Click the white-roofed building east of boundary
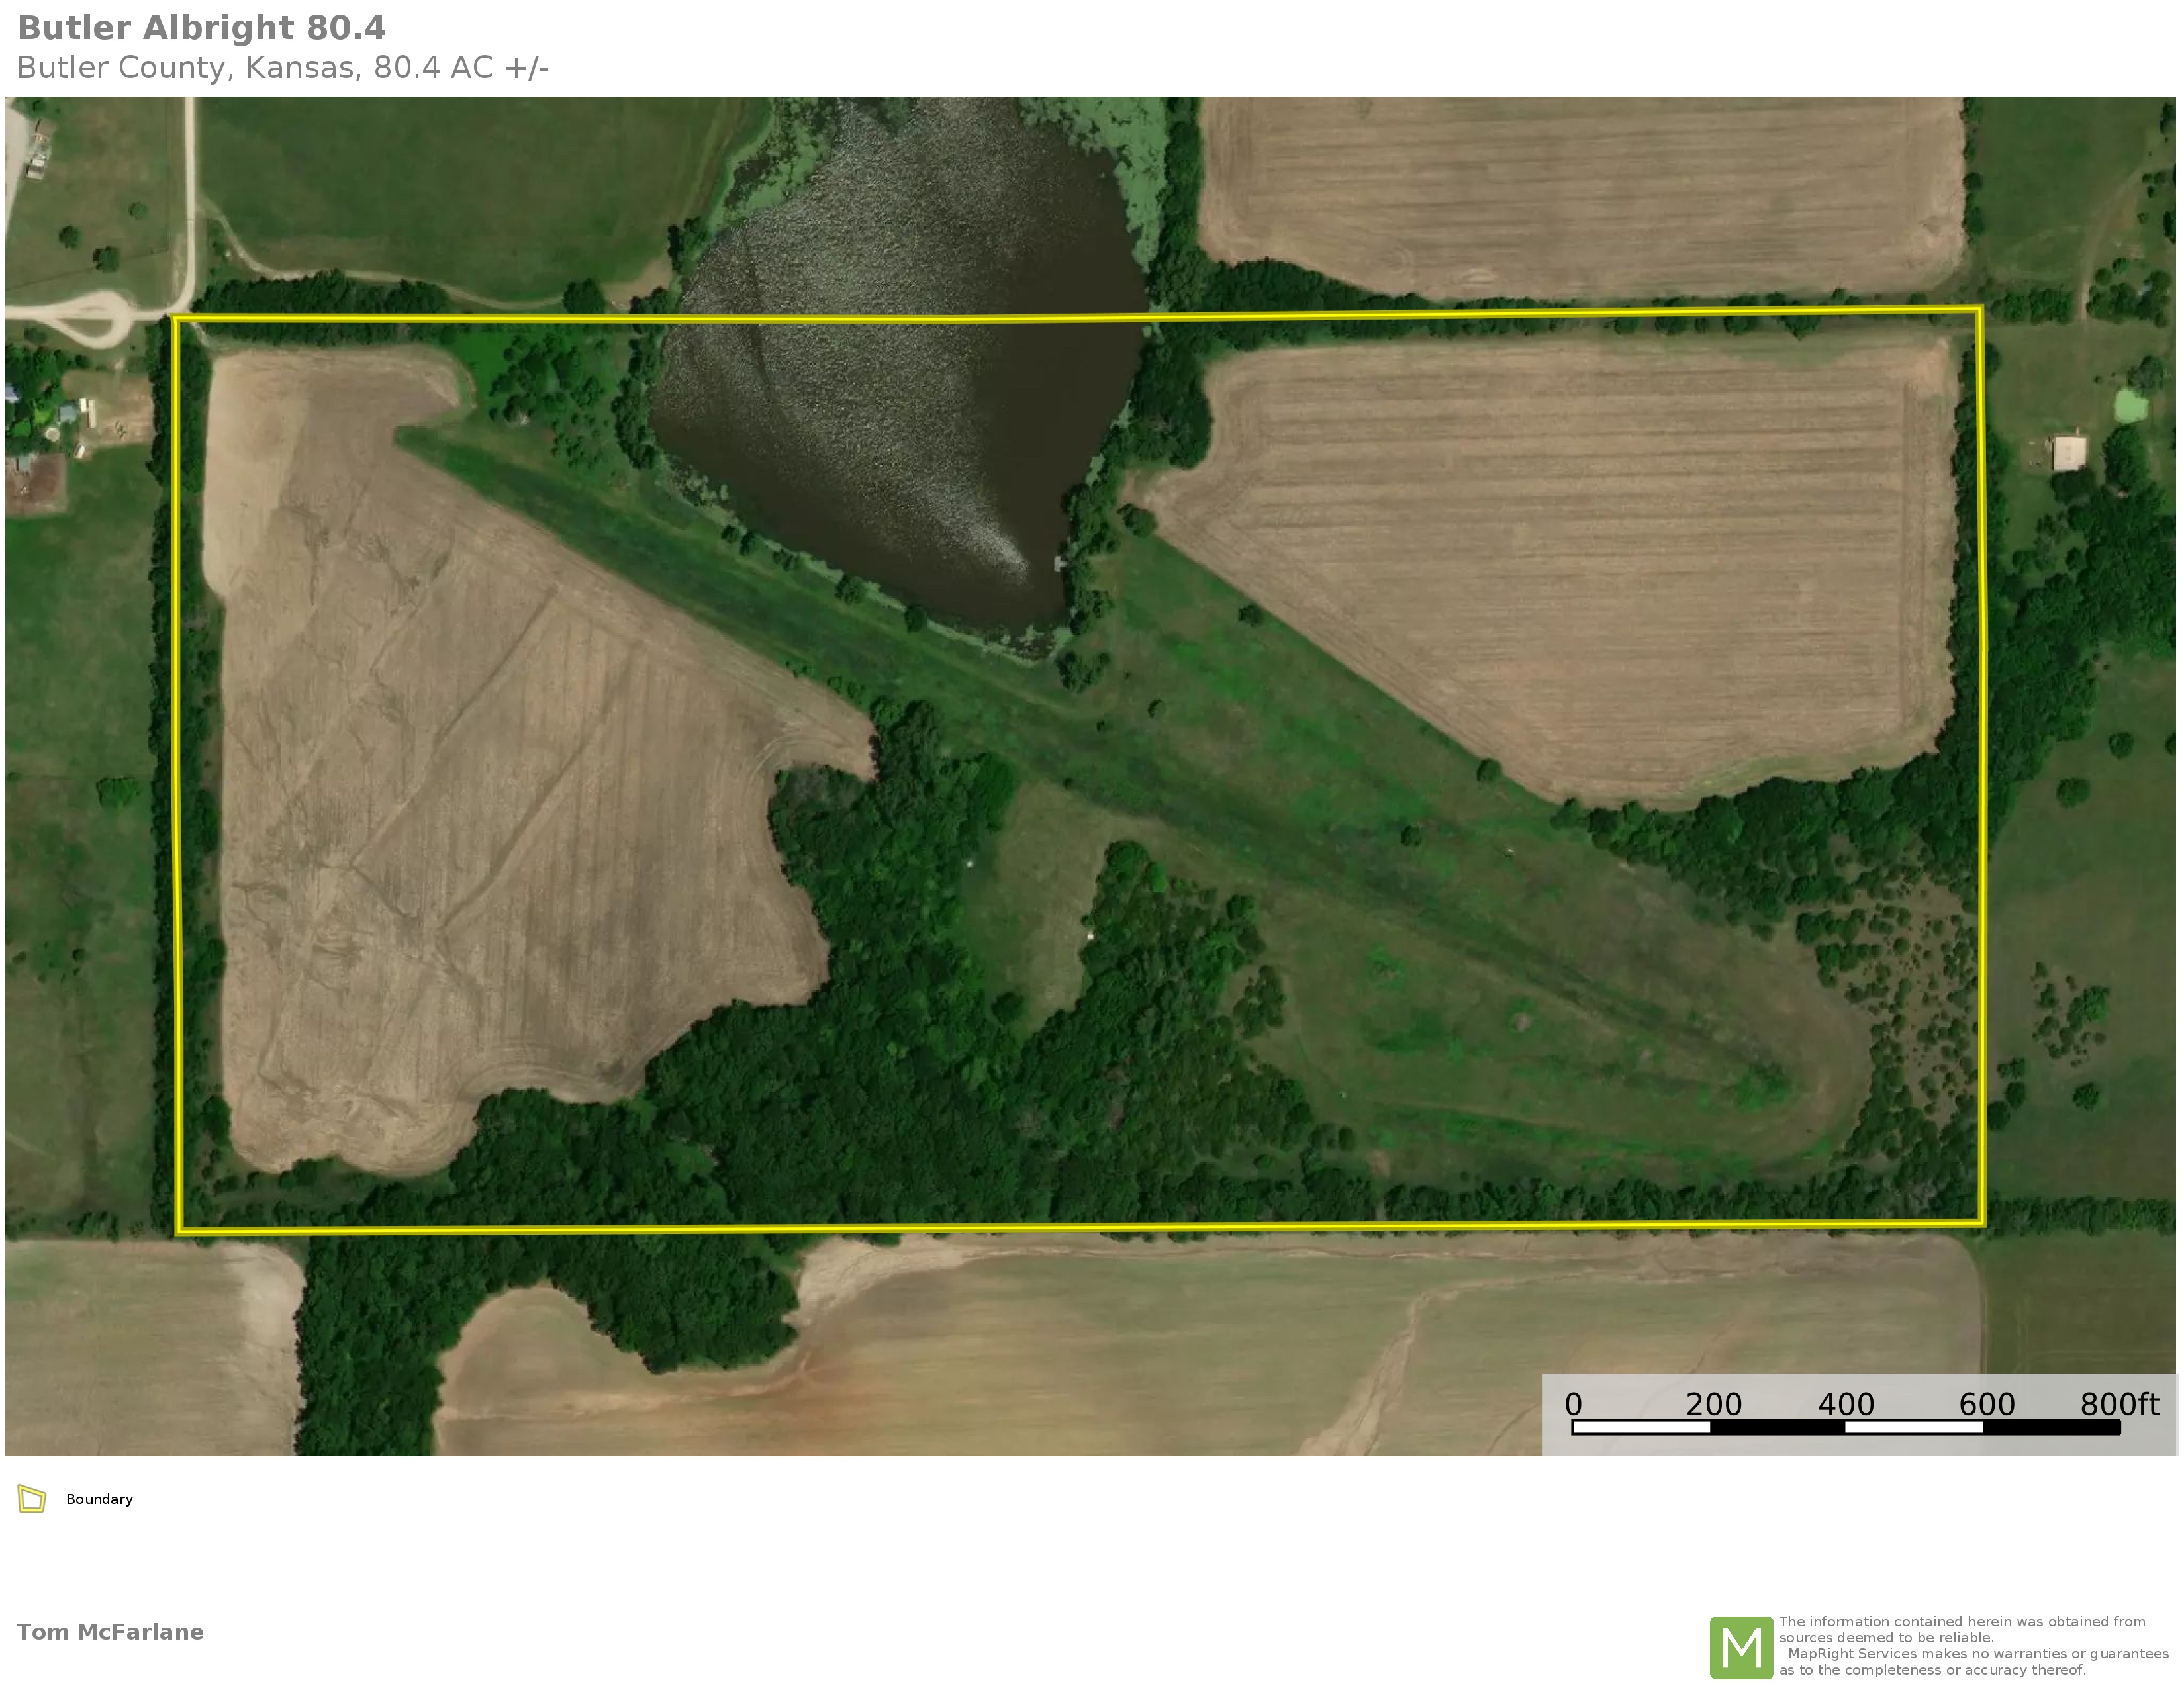This screenshot has height=1688, width=2184. pos(2069,452)
